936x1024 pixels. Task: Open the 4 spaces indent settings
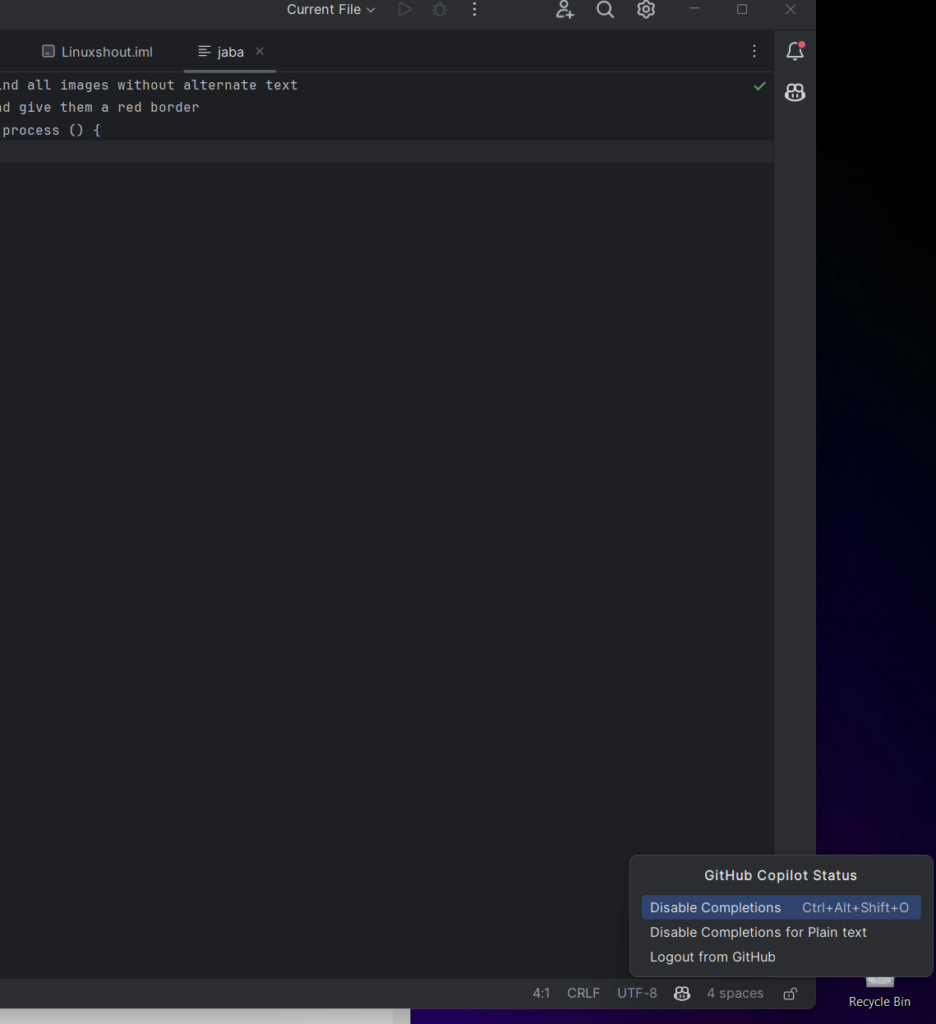pos(735,993)
